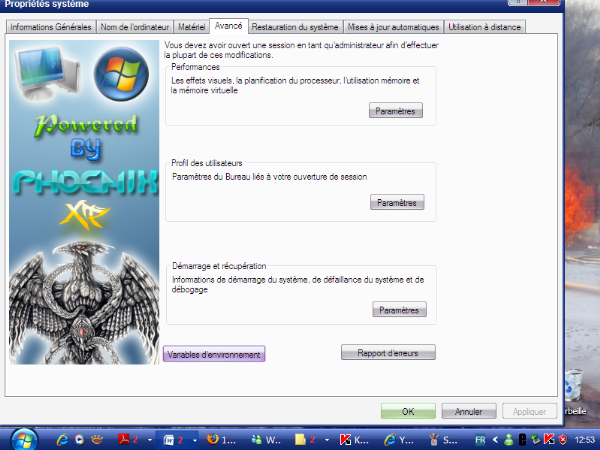Open Performances Paramètres button

pyautogui.click(x=396, y=111)
